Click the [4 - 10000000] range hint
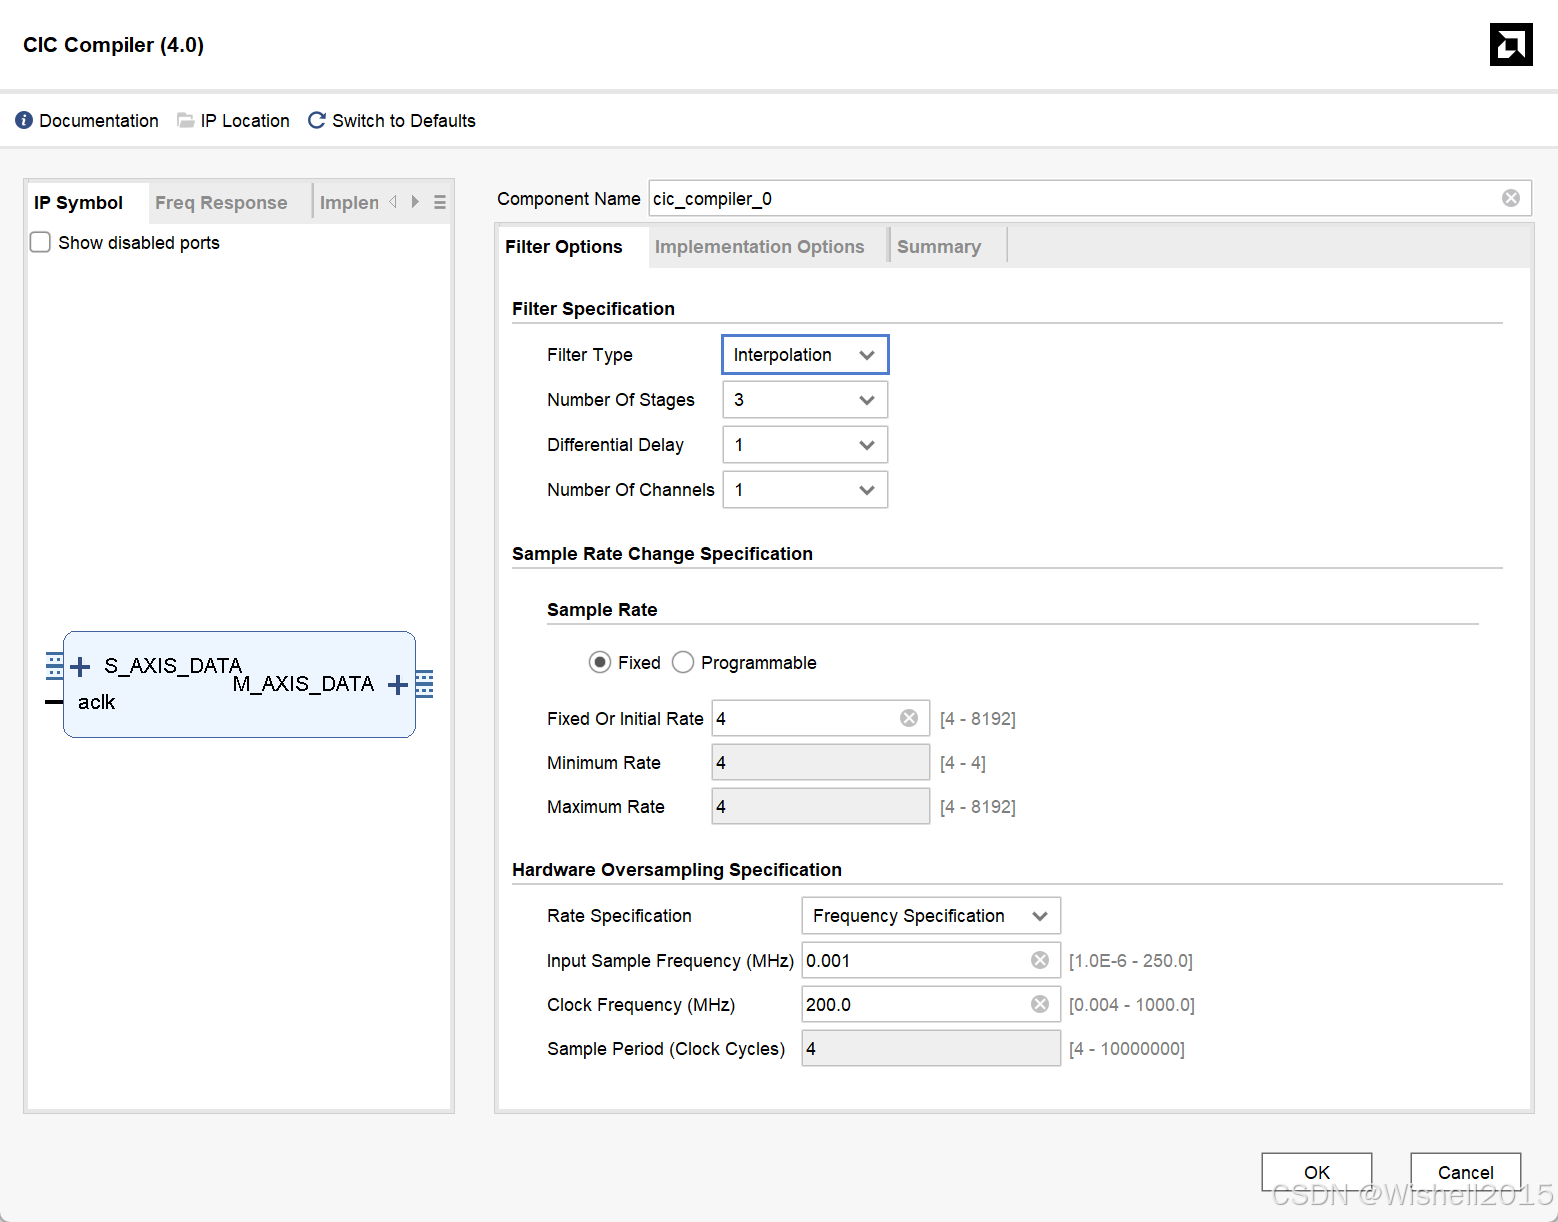Image resolution: width=1558 pixels, height=1222 pixels. [x=1126, y=1048]
